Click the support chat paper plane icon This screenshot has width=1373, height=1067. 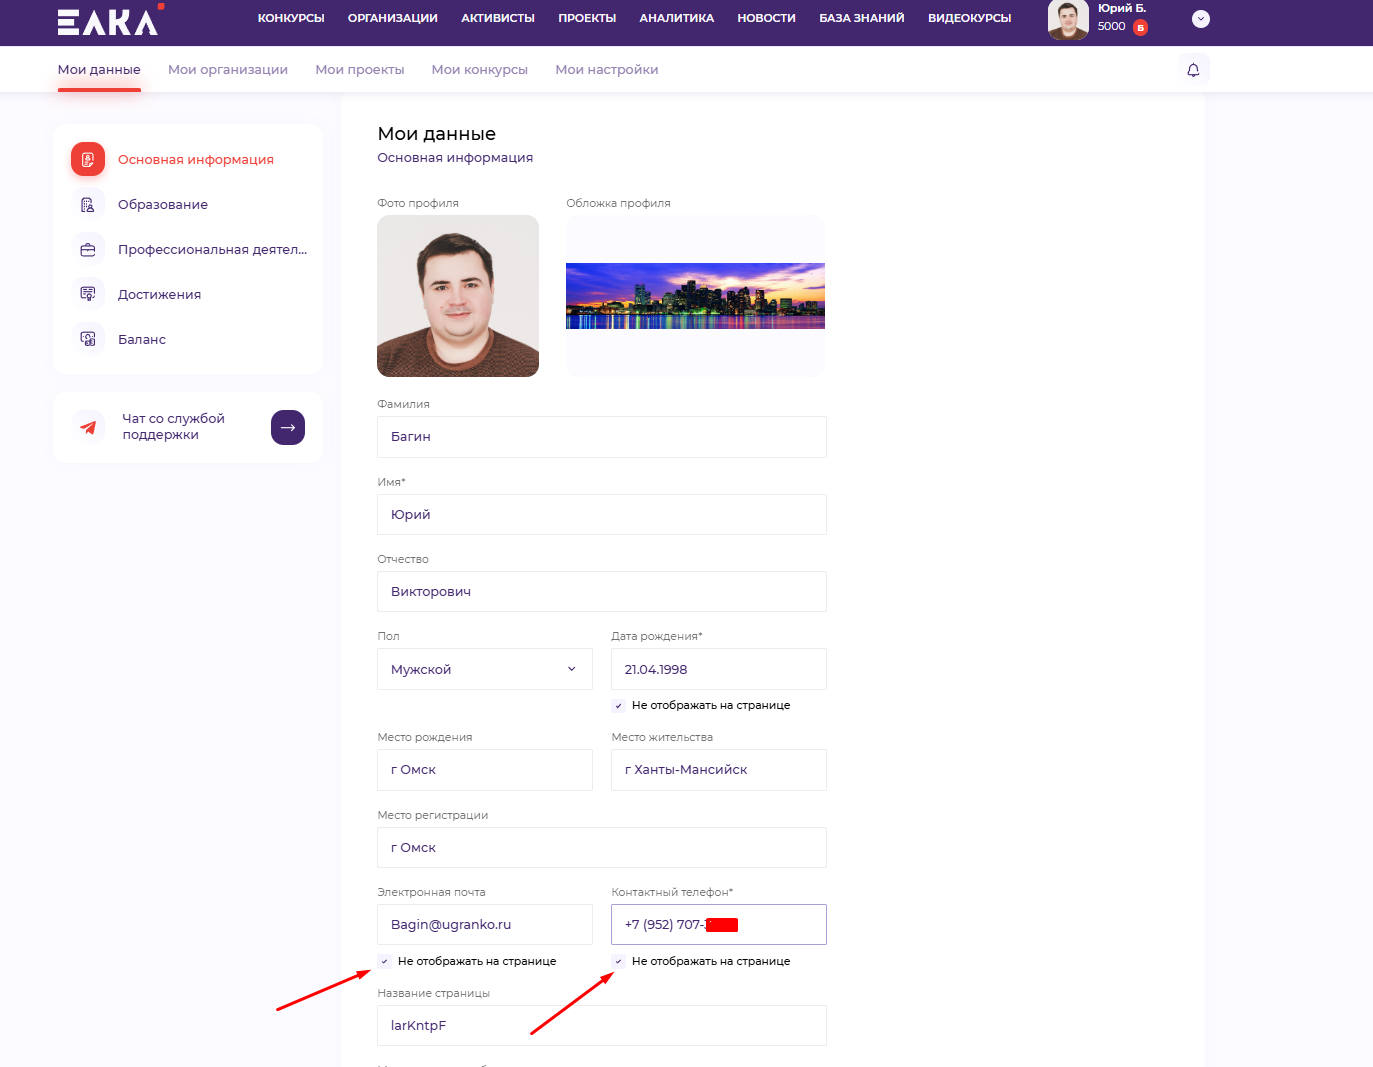(89, 427)
